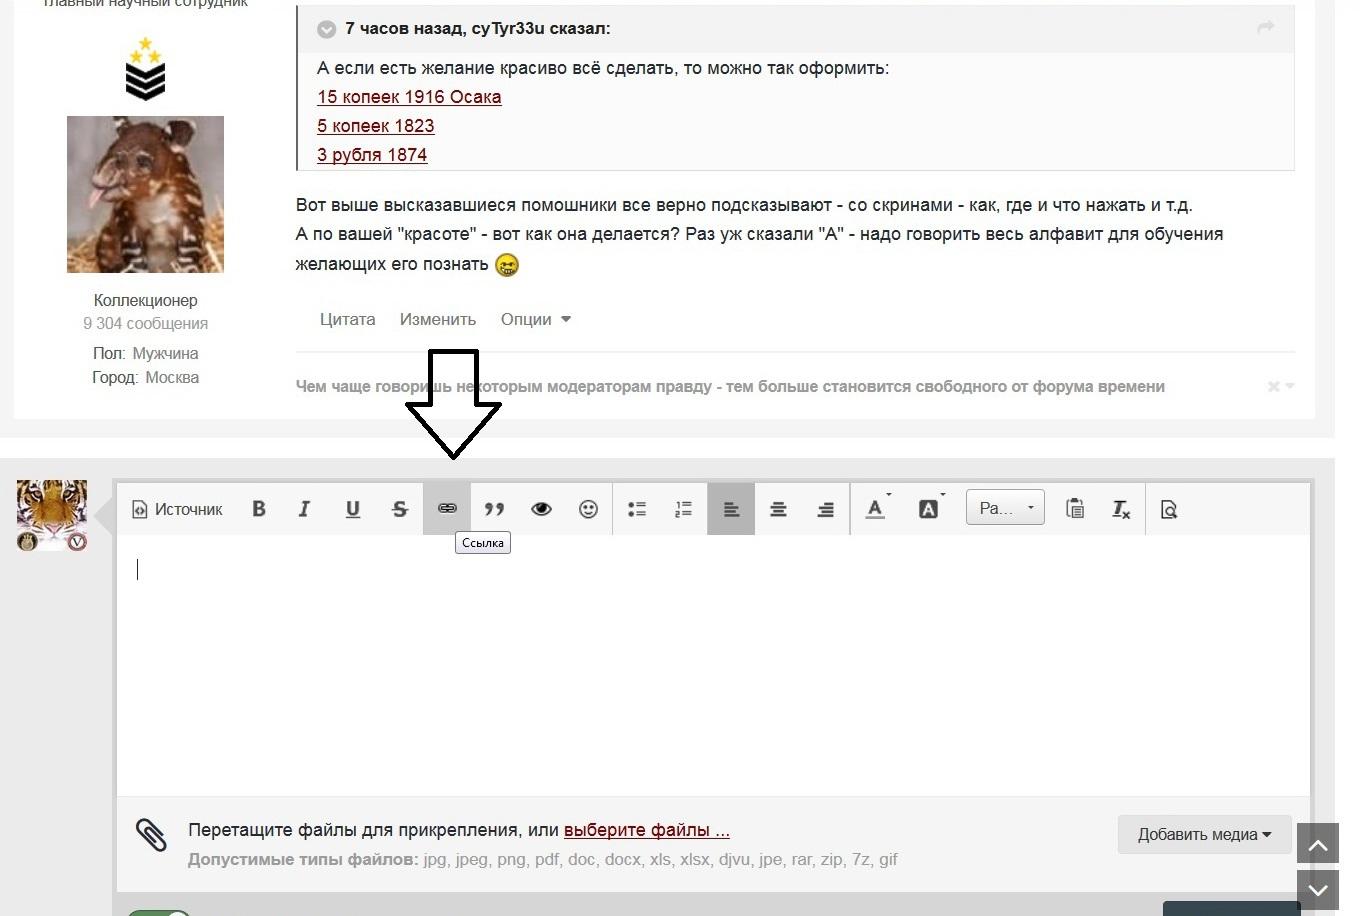Apply italic formatting in editor

coord(305,509)
